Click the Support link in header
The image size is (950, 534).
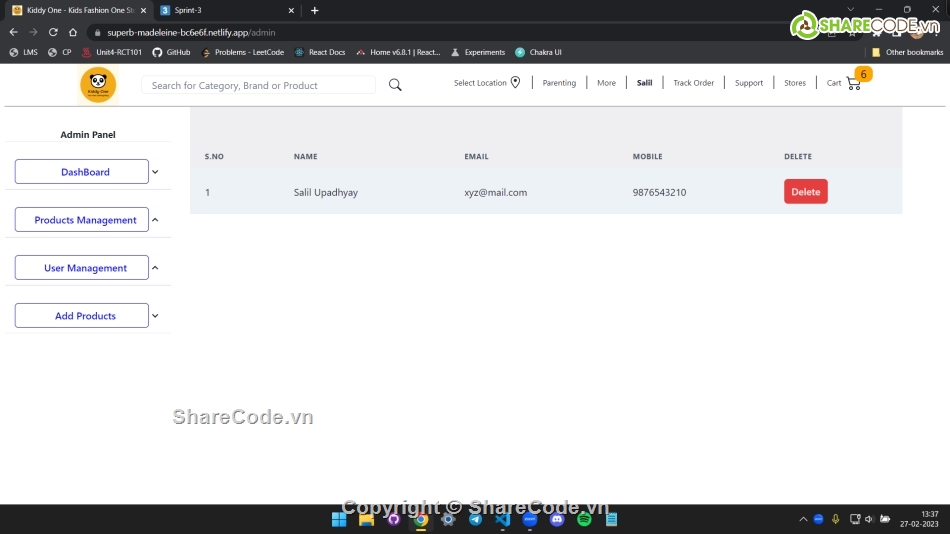coord(748,83)
